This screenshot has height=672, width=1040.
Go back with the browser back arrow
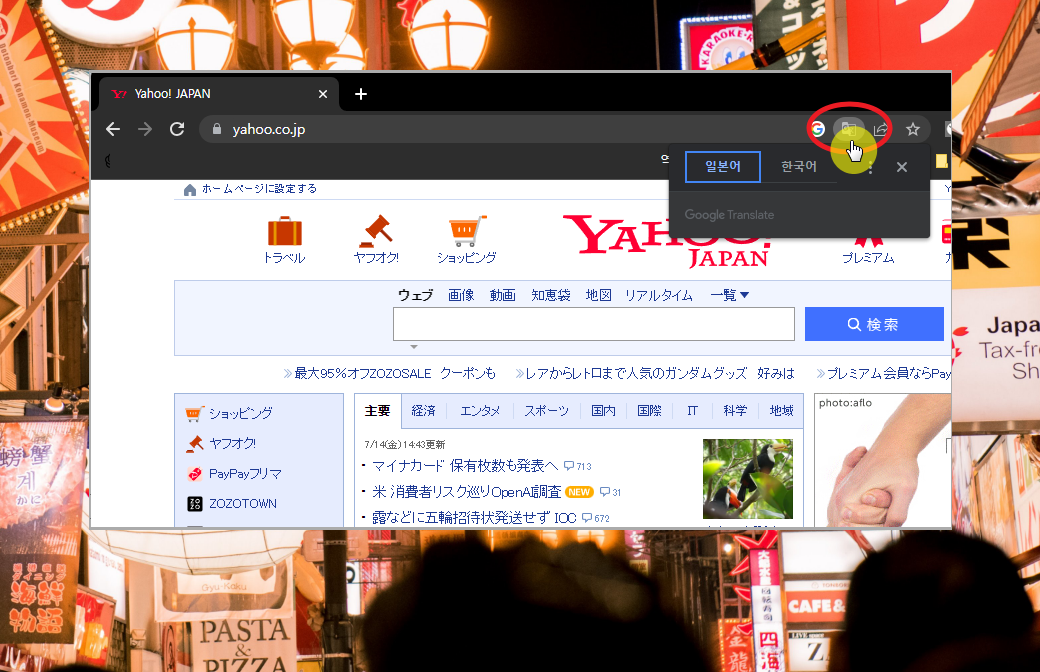[x=113, y=129]
